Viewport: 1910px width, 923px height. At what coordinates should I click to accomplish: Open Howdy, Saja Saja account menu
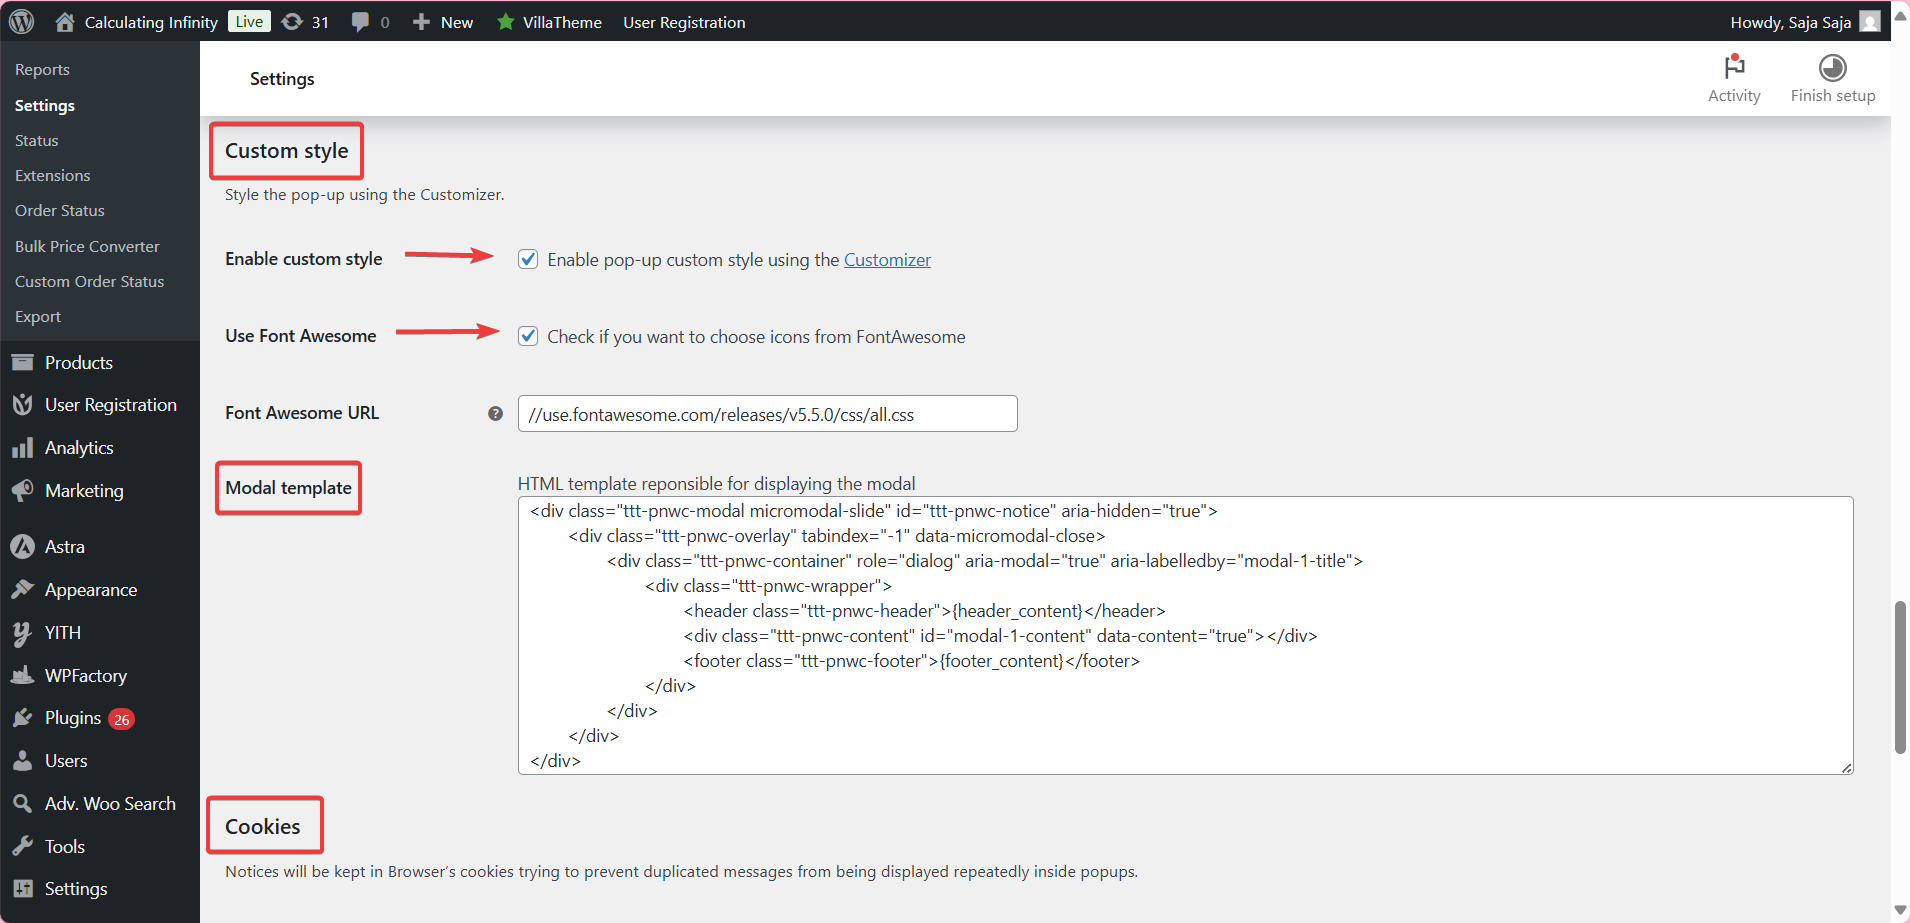1804,22
